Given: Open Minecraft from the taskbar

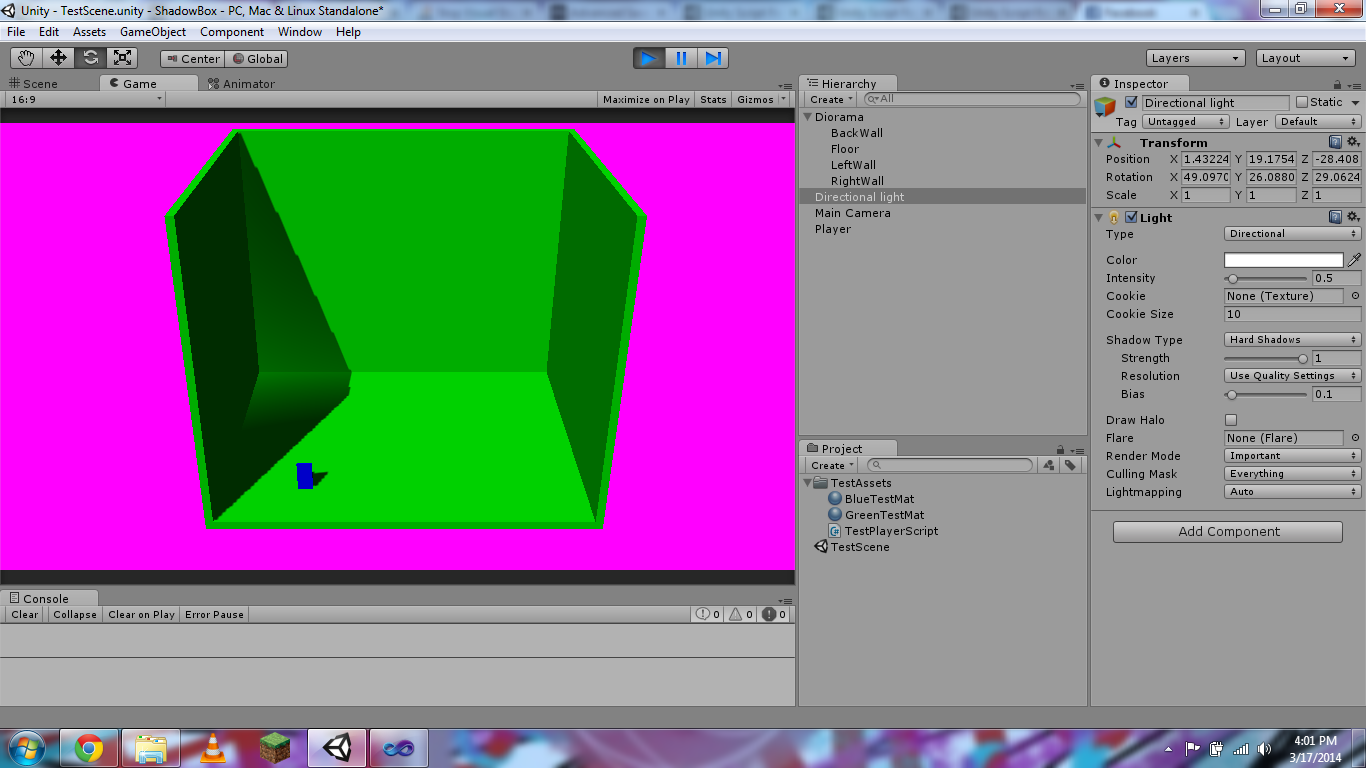Looking at the screenshot, I should tap(274, 748).
